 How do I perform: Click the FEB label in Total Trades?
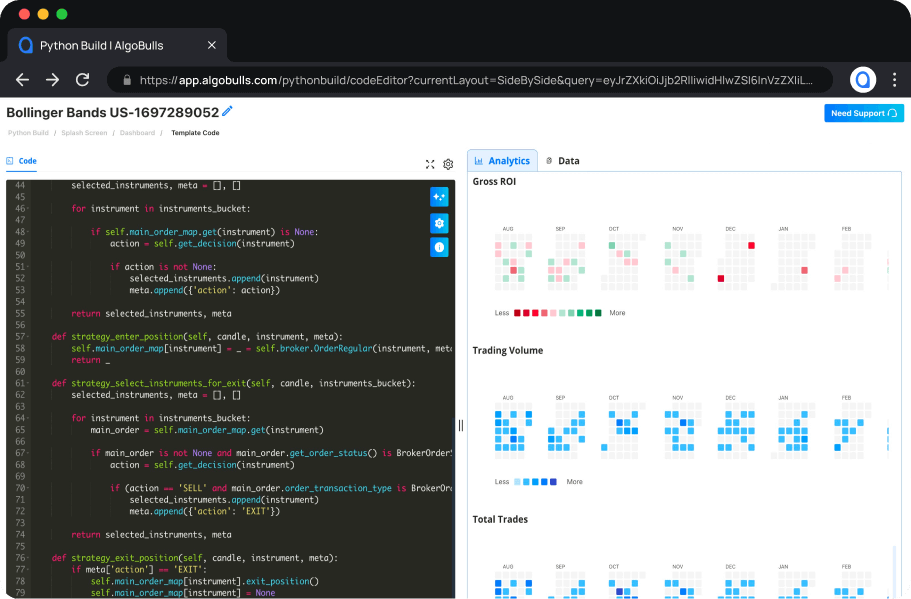pos(846,566)
